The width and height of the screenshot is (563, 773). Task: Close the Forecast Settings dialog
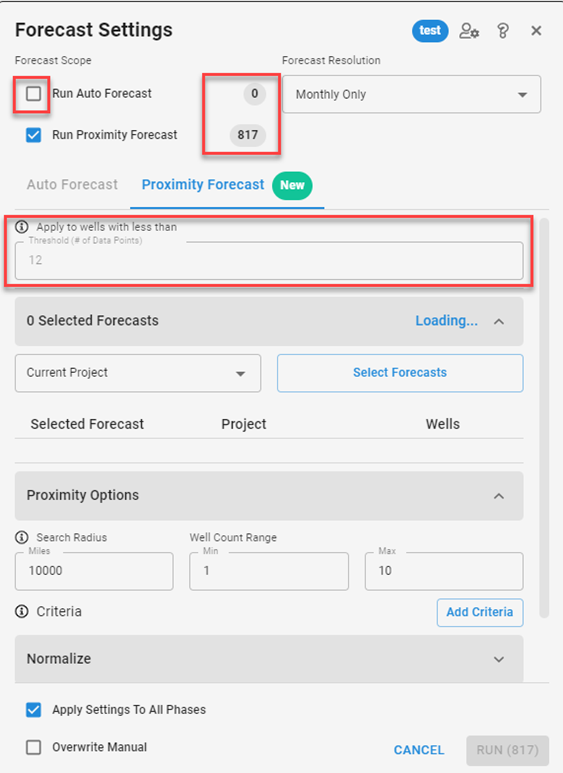(536, 31)
